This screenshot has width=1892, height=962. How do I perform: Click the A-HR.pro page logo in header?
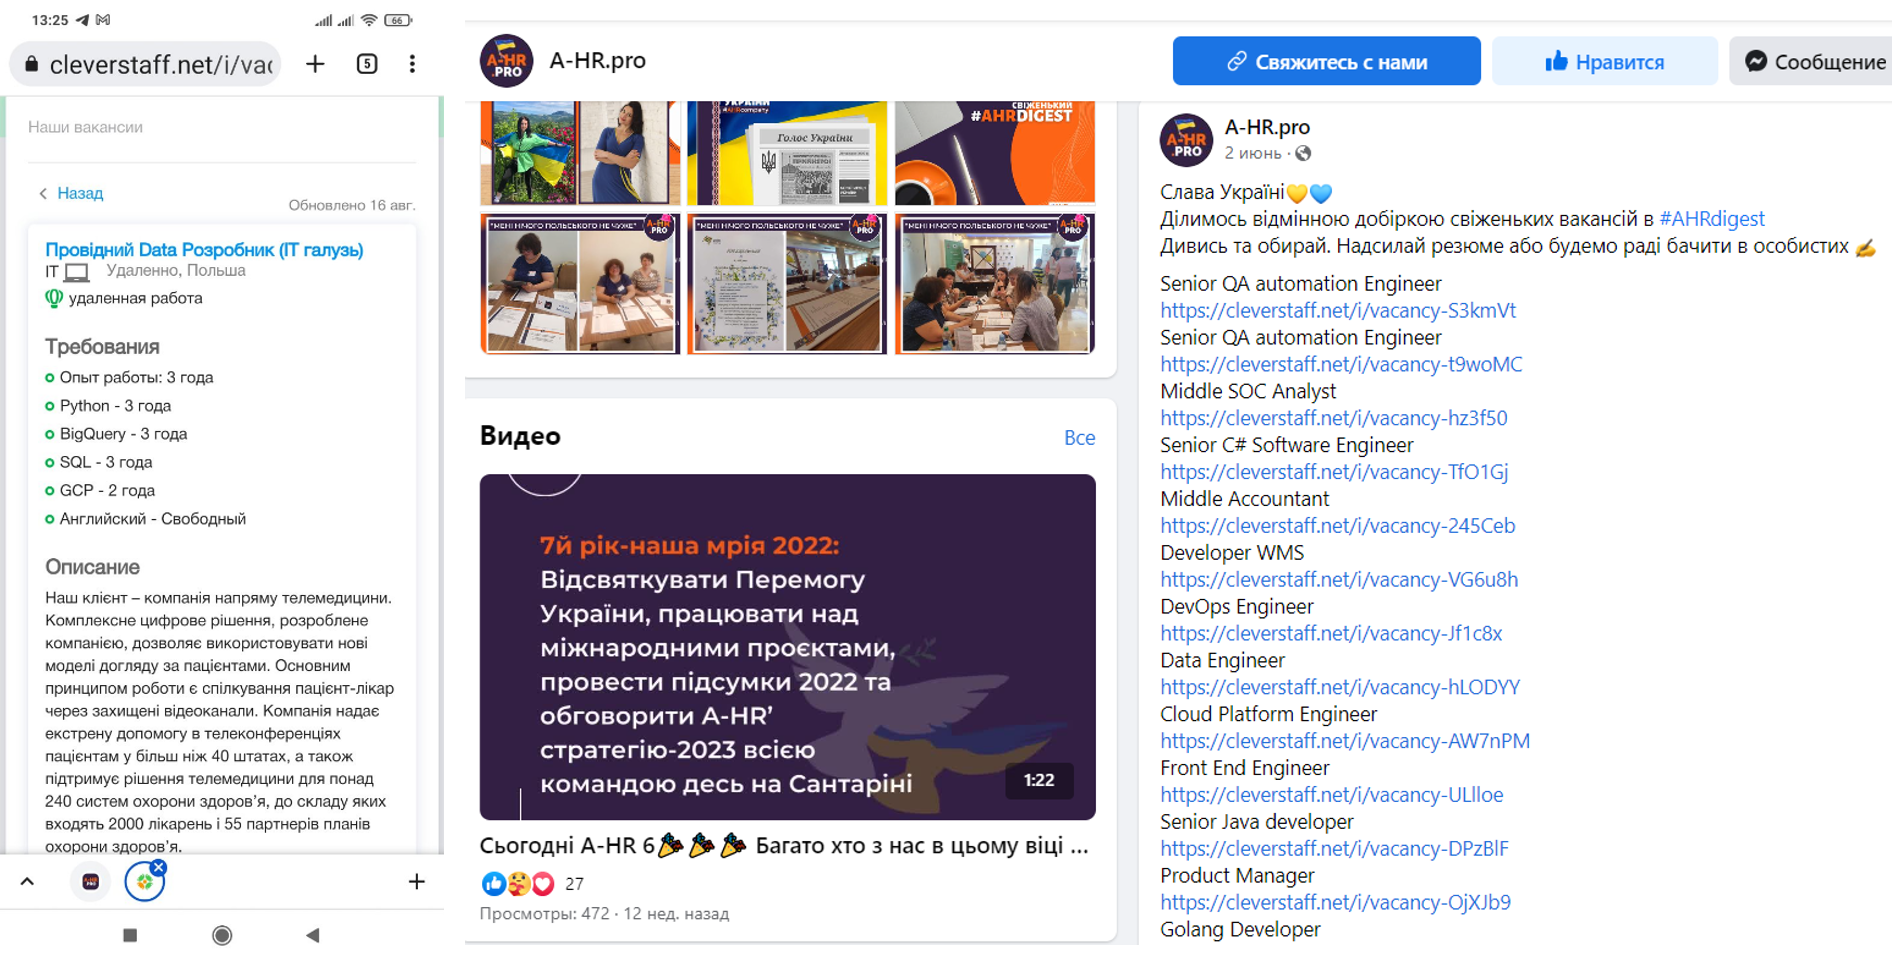click(506, 60)
